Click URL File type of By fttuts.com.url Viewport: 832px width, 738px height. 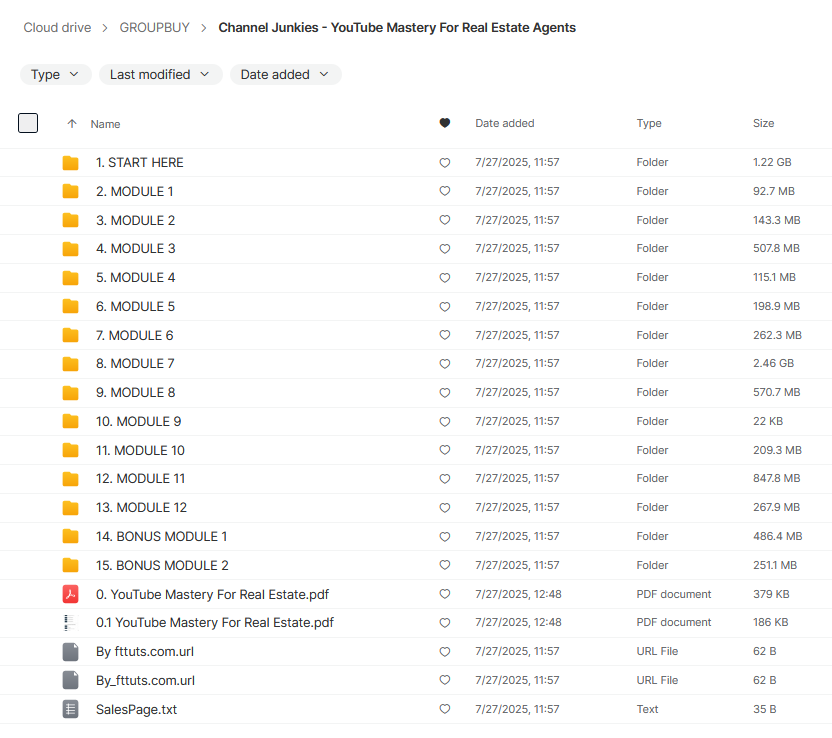[657, 652]
